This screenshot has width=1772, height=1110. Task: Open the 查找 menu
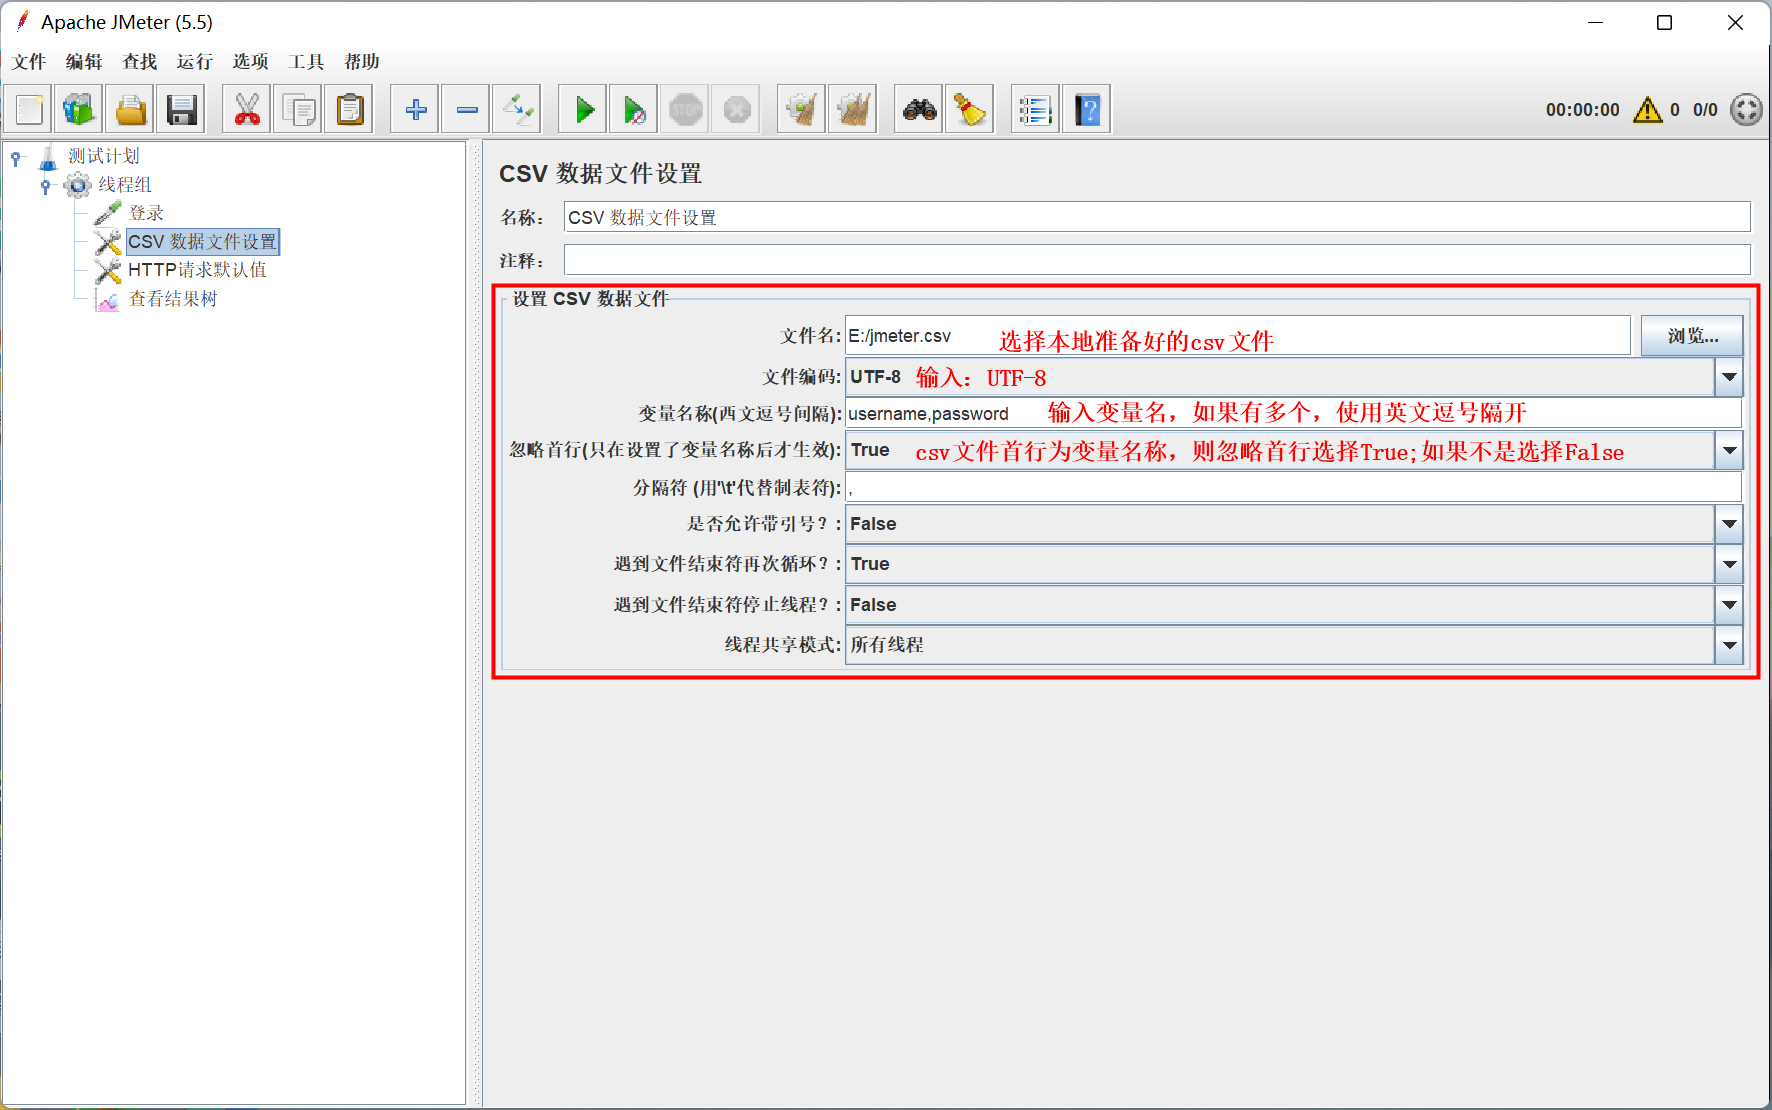pyautogui.click(x=140, y=62)
